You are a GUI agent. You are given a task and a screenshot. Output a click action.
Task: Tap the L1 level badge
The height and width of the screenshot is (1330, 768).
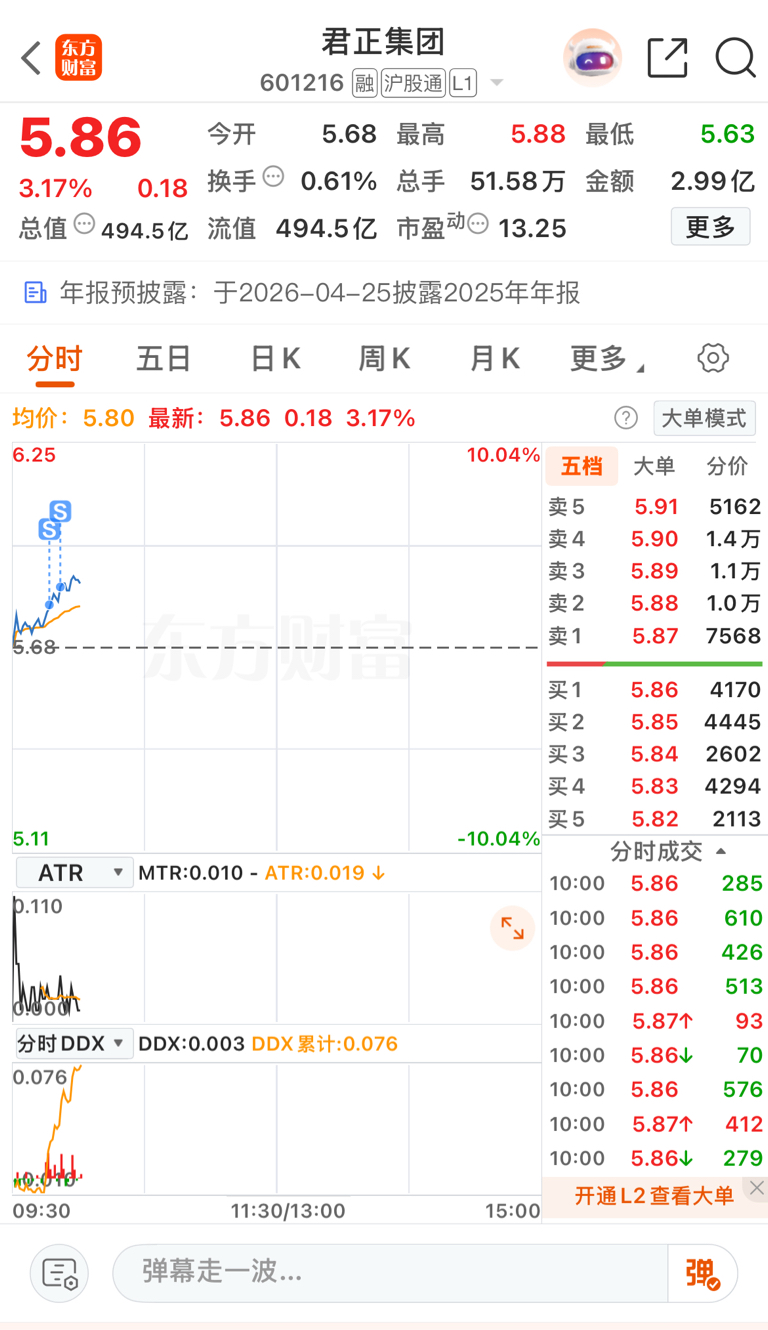click(462, 83)
